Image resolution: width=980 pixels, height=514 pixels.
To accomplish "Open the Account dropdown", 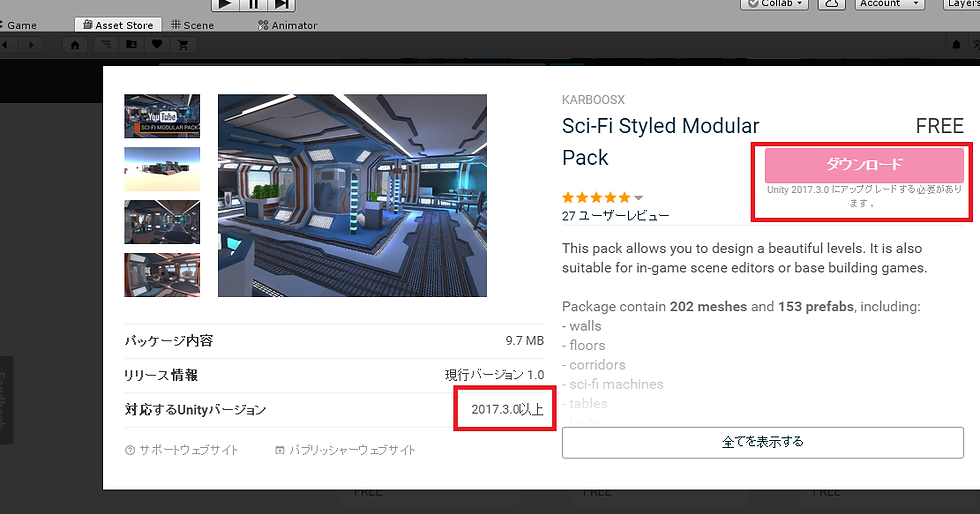I will (889, 4).
